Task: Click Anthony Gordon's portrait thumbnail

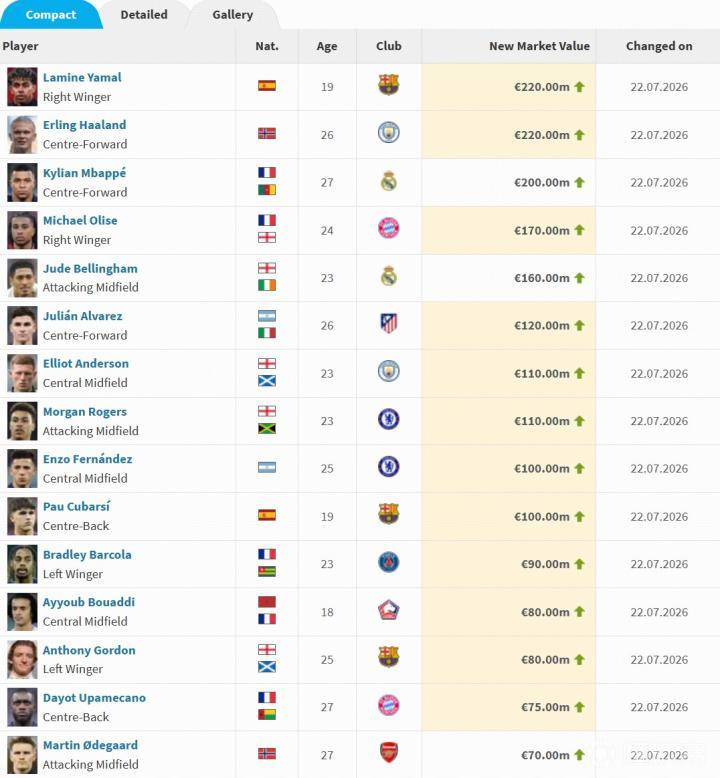Action: click(x=22, y=659)
